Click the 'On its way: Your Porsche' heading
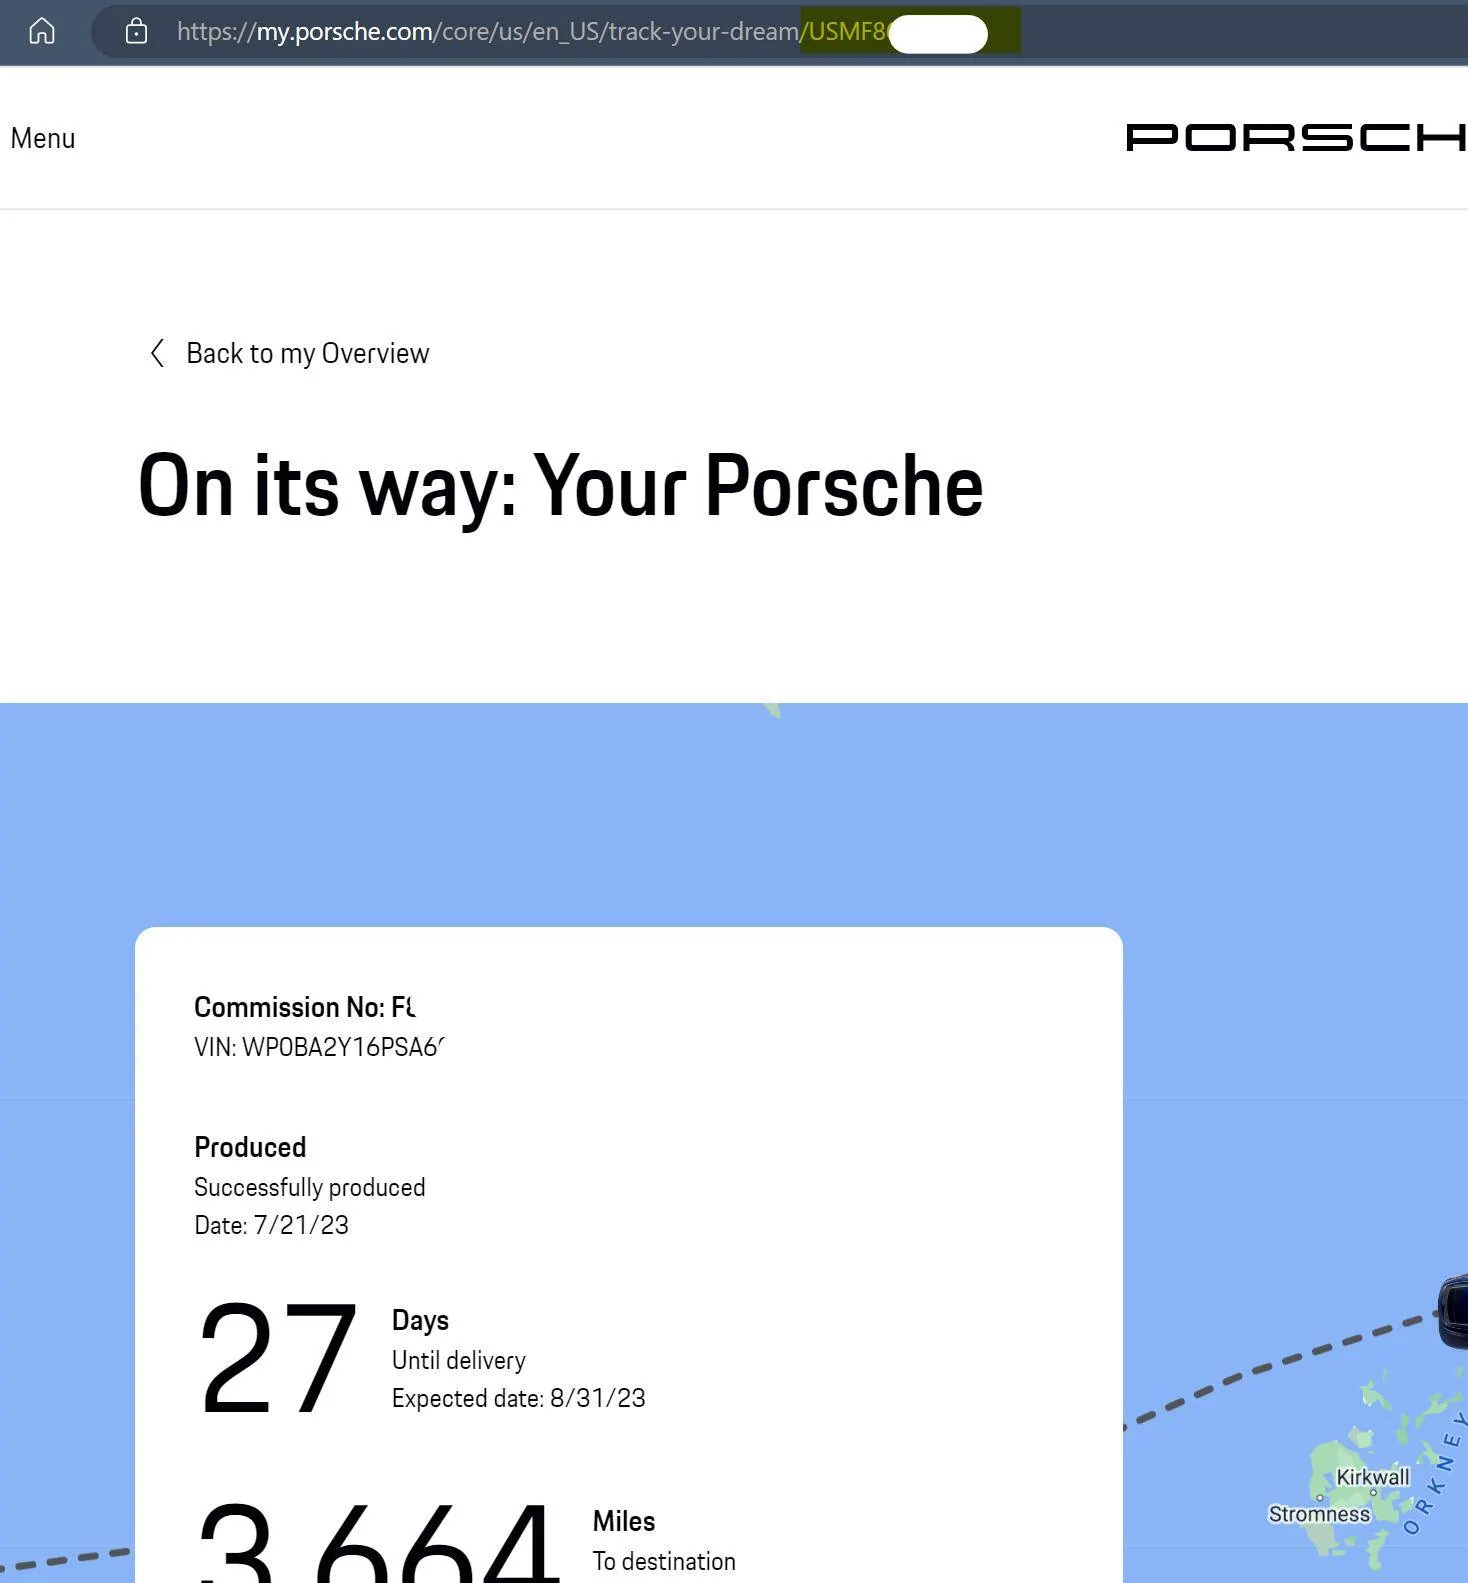The width and height of the screenshot is (1468, 1583). pos(560,486)
